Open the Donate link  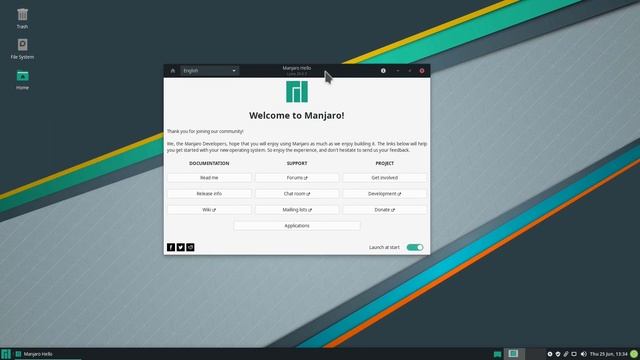point(384,209)
